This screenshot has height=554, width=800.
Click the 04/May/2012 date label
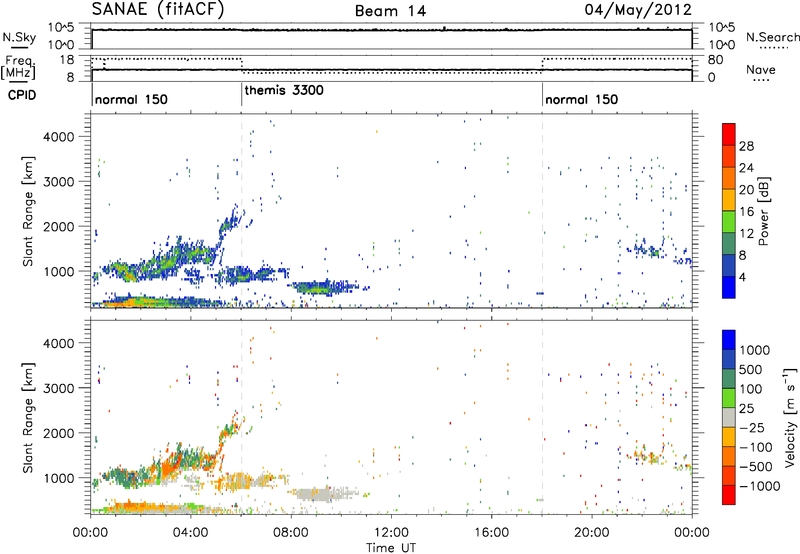point(638,10)
